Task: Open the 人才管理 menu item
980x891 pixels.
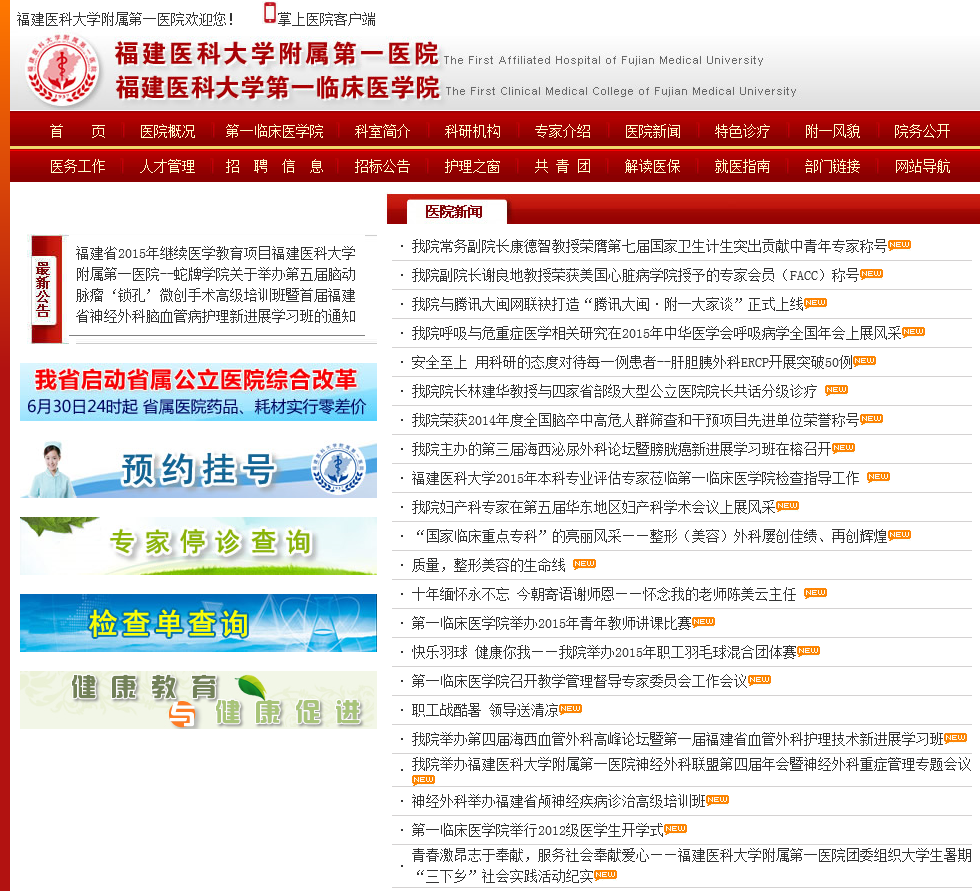Action: [168, 166]
